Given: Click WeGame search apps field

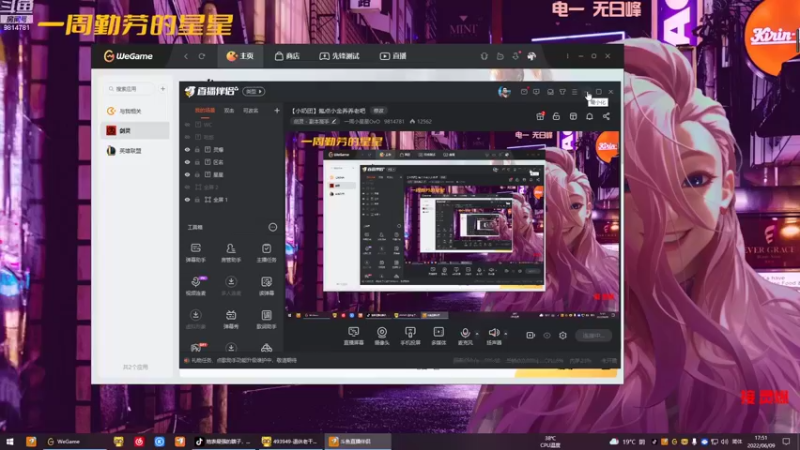Looking at the screenshot, I should point(130,89).
